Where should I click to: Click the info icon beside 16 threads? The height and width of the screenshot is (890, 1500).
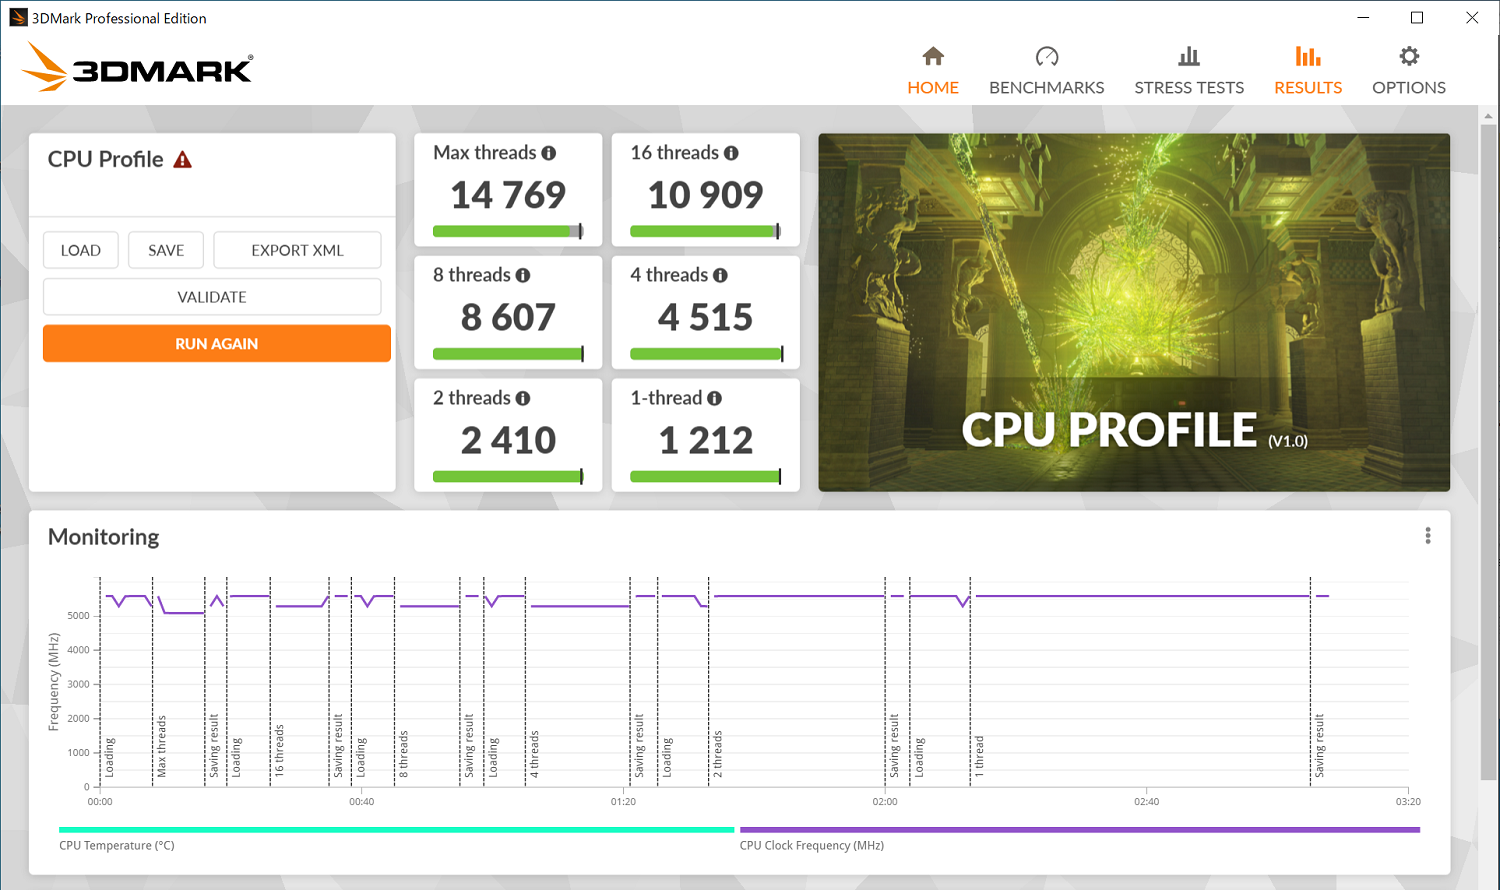[731, 153]
